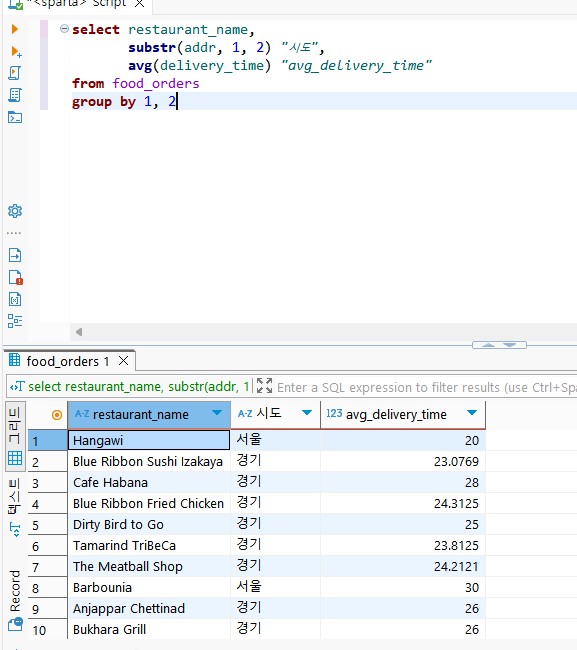Open the 시도 column dropdown arrow
Image resolution: width=577 pixels, height=650 pixels.
point(307,413)
